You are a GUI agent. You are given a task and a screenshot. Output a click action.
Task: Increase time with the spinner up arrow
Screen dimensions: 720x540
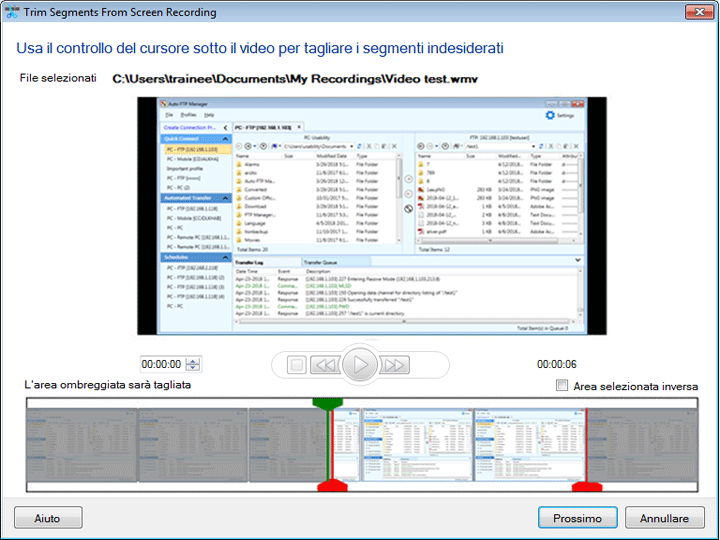click(x=193, y=361)
